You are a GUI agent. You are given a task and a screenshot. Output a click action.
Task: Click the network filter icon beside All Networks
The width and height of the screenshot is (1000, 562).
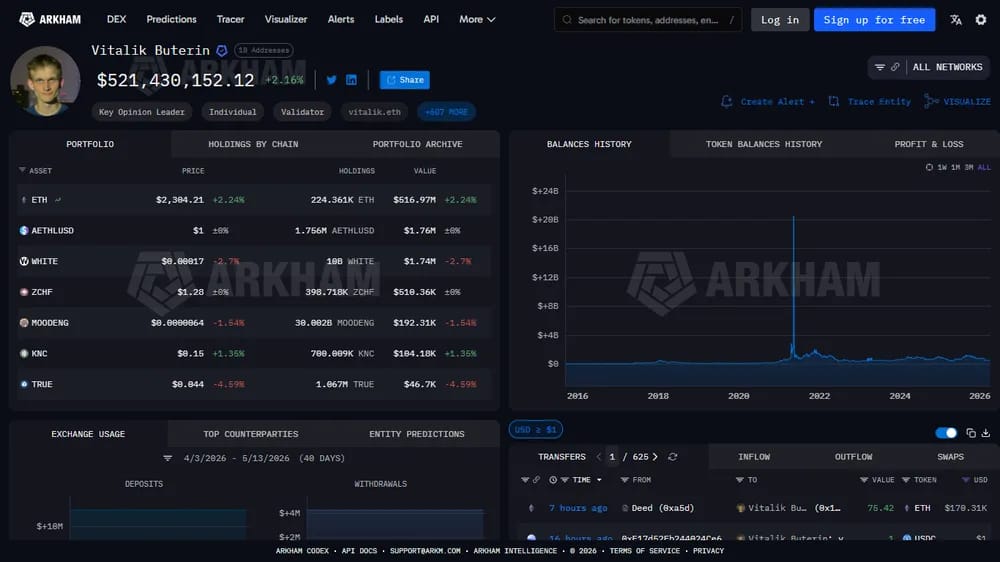point(879,67)
